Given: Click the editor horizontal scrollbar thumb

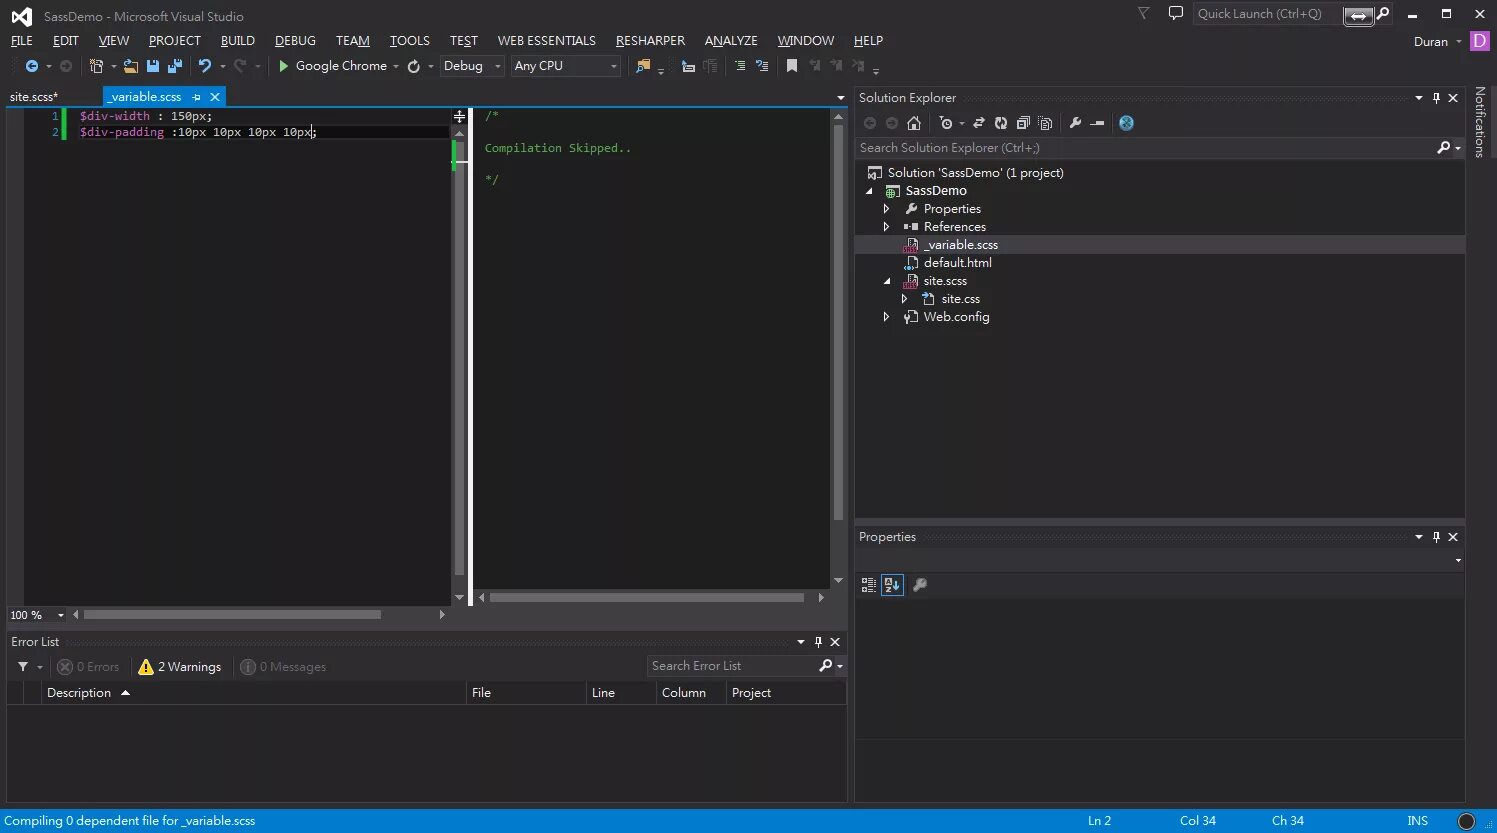Looking at the screenshot, I should [x=232, y=615].
